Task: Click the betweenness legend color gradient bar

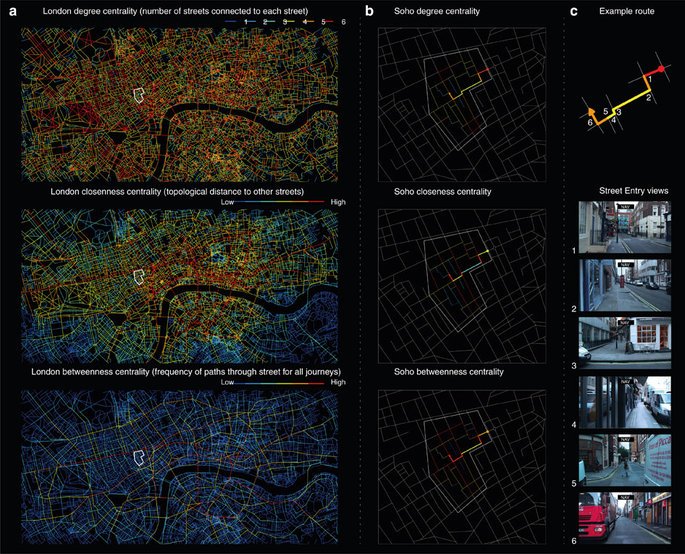Action: 282,382
